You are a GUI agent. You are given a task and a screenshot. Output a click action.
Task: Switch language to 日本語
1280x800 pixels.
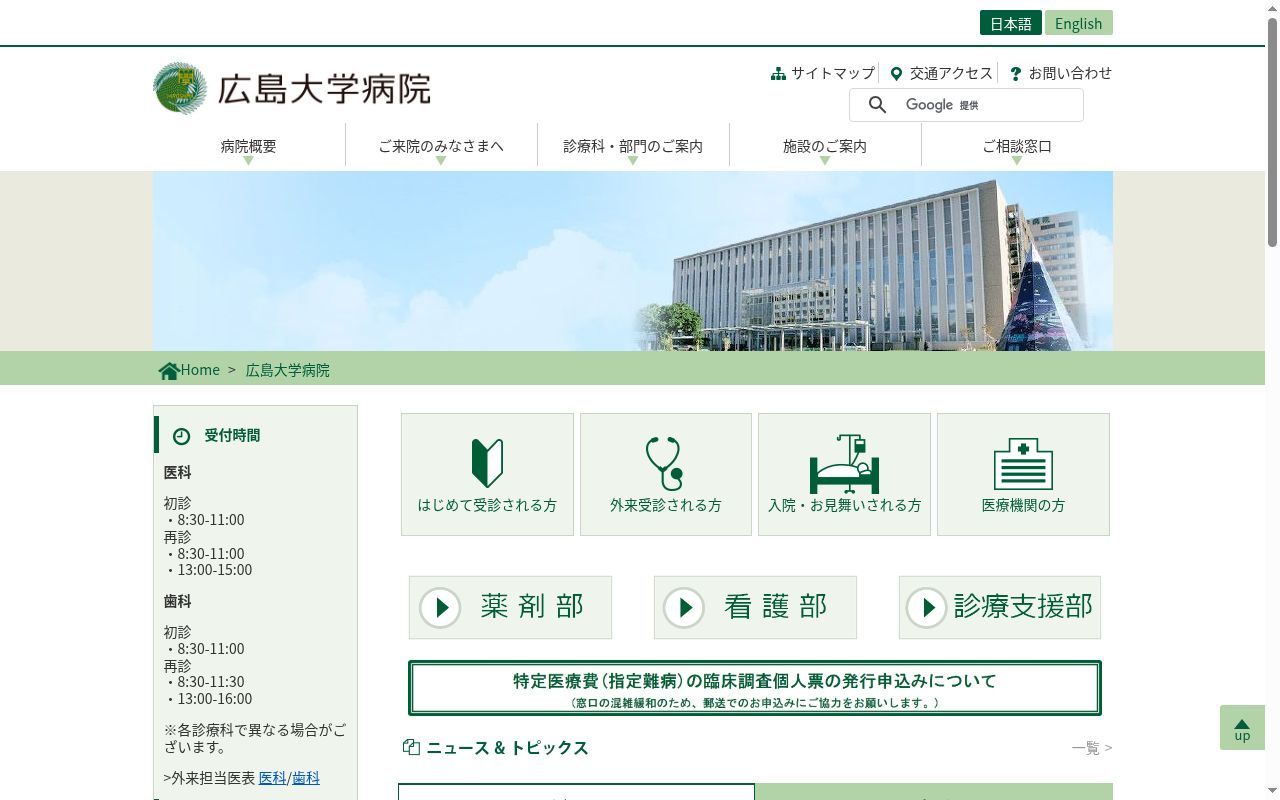(x=1011, y=23)
